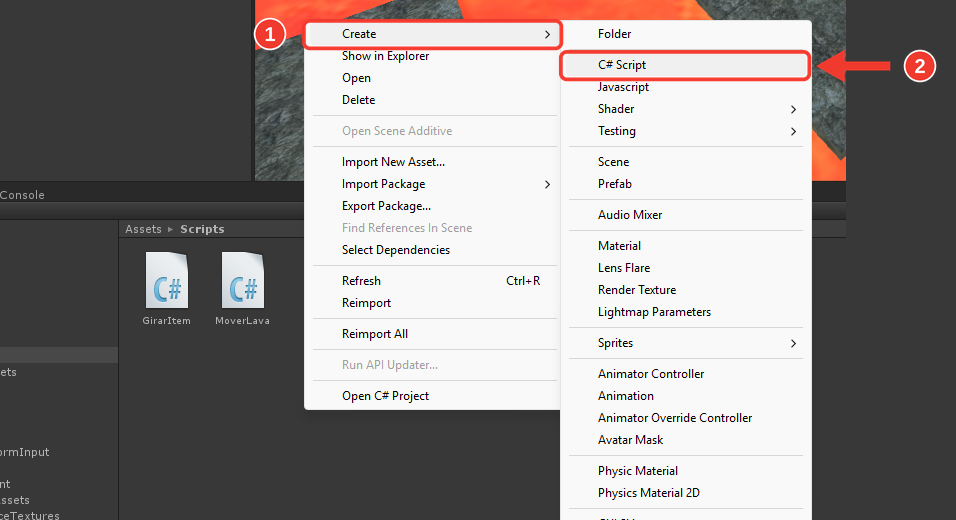Click Open C# Project

pyautogui.click(x=432, y=396)
